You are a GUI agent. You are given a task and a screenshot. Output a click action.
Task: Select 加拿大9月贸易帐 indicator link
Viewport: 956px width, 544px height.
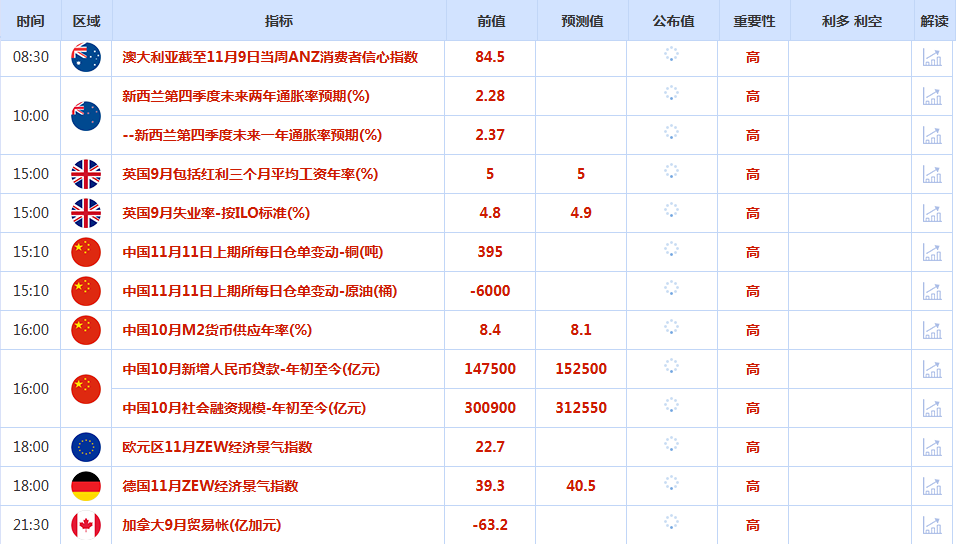point(201,525)
